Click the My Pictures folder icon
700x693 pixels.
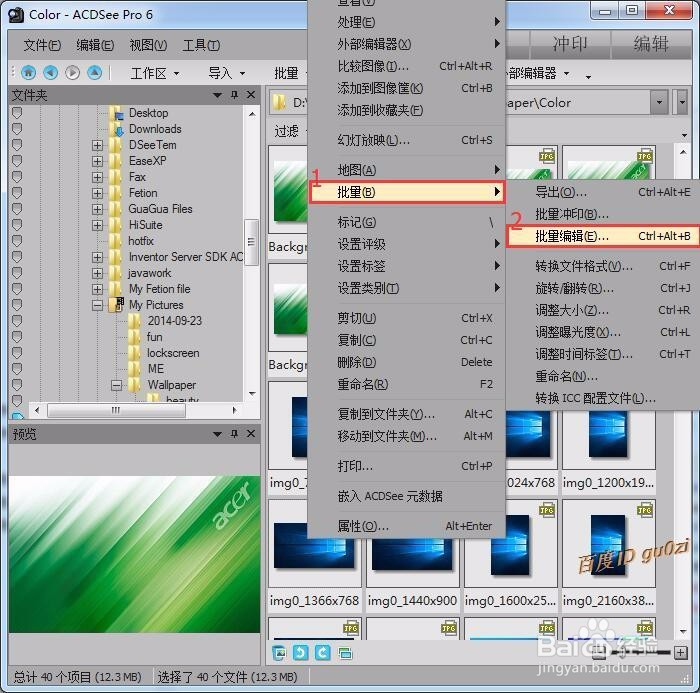117,305
